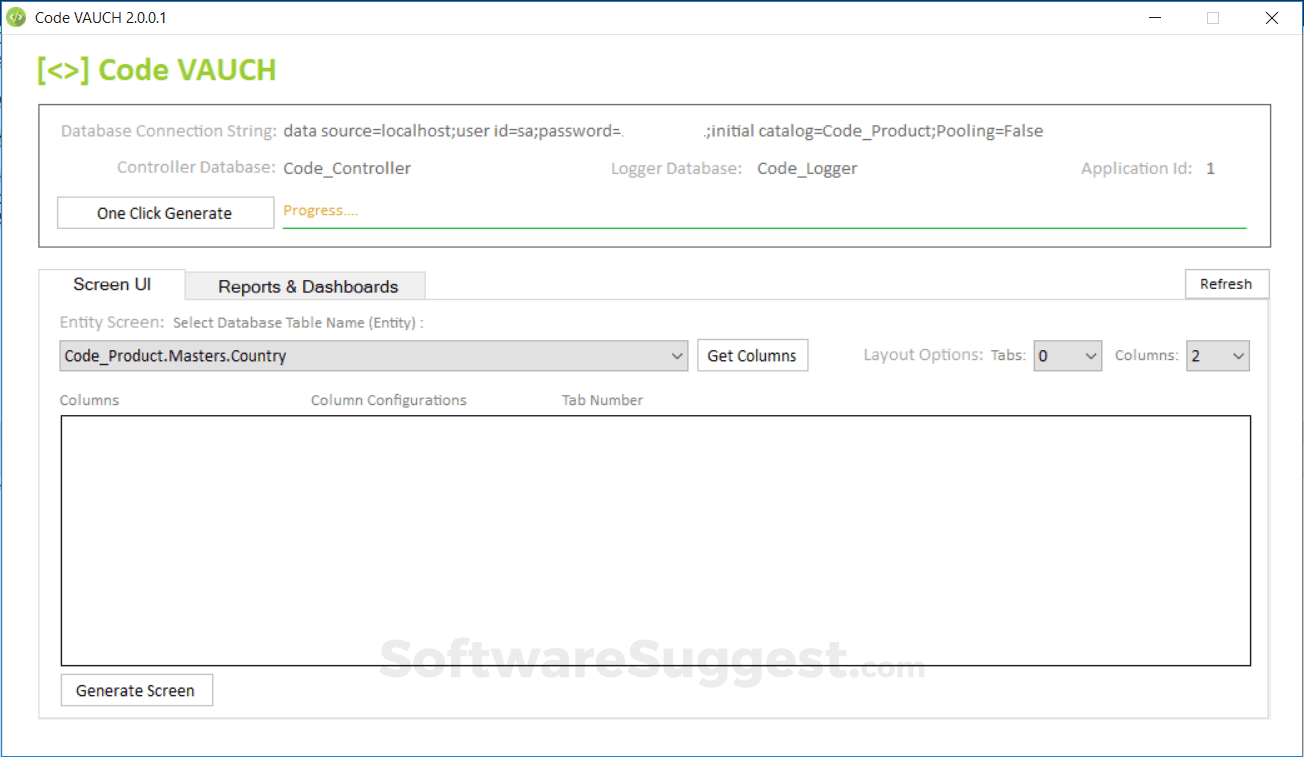Click the "Select Database Table Name (Entity) :" label
Viewport: 1304px width, 757px height.
[x=298, y=323]
